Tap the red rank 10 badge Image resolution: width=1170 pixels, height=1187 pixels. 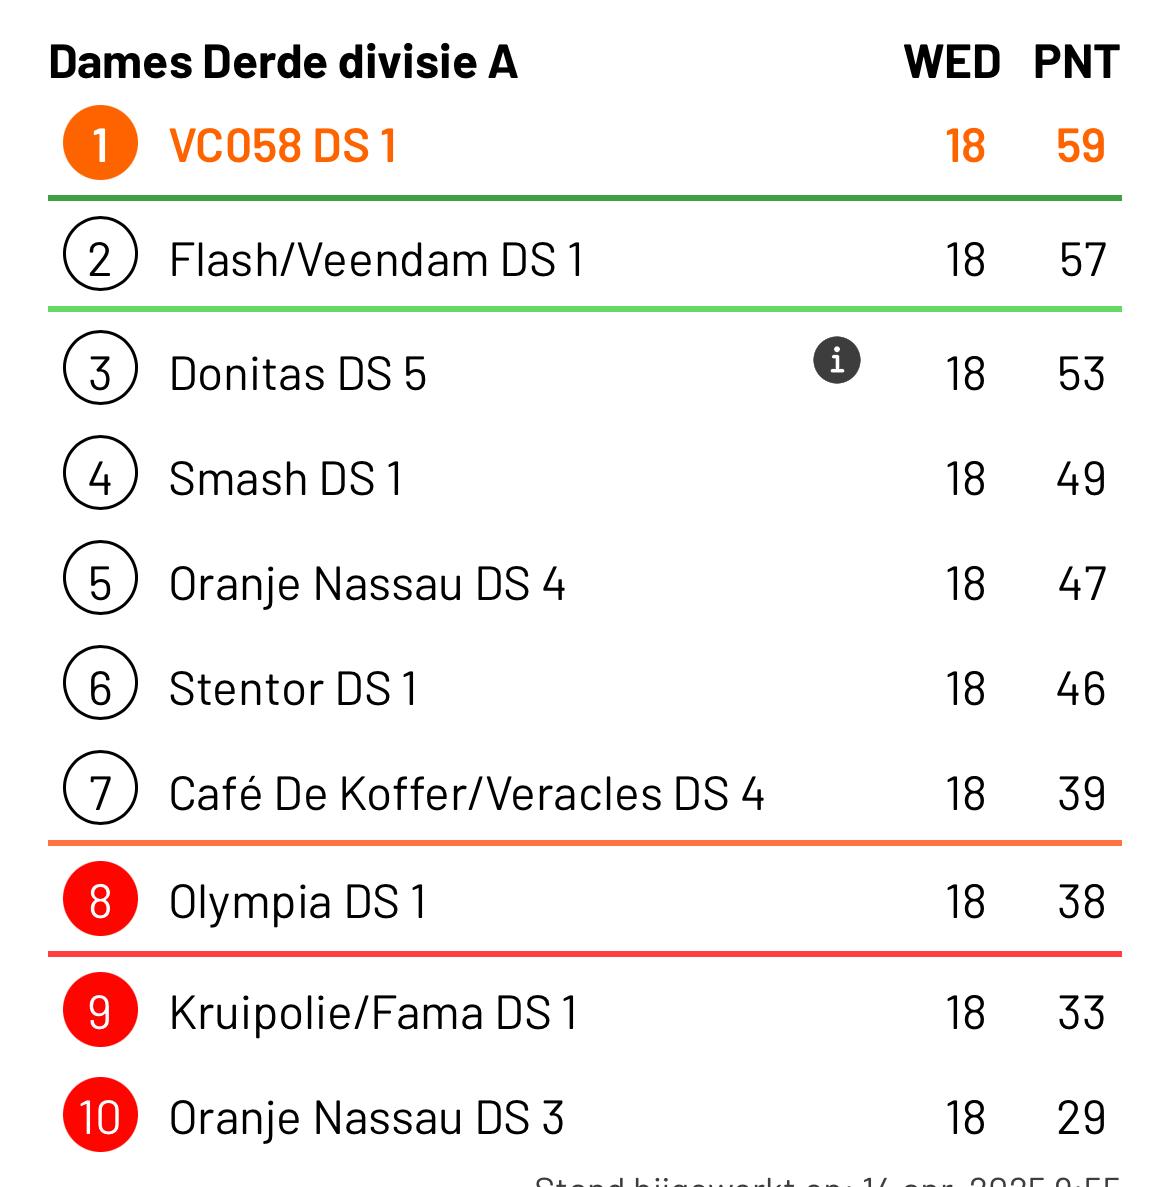100,1115
